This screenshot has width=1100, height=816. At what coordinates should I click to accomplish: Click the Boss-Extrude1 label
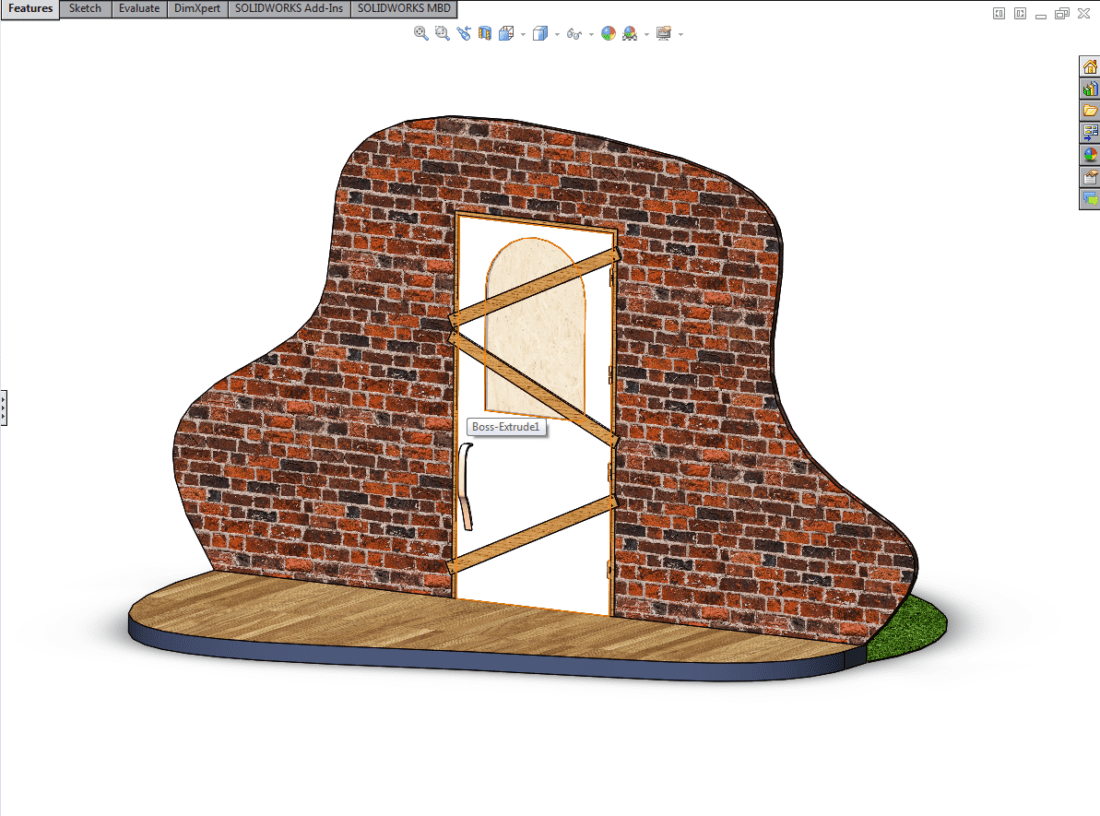(x=506, y=426)
